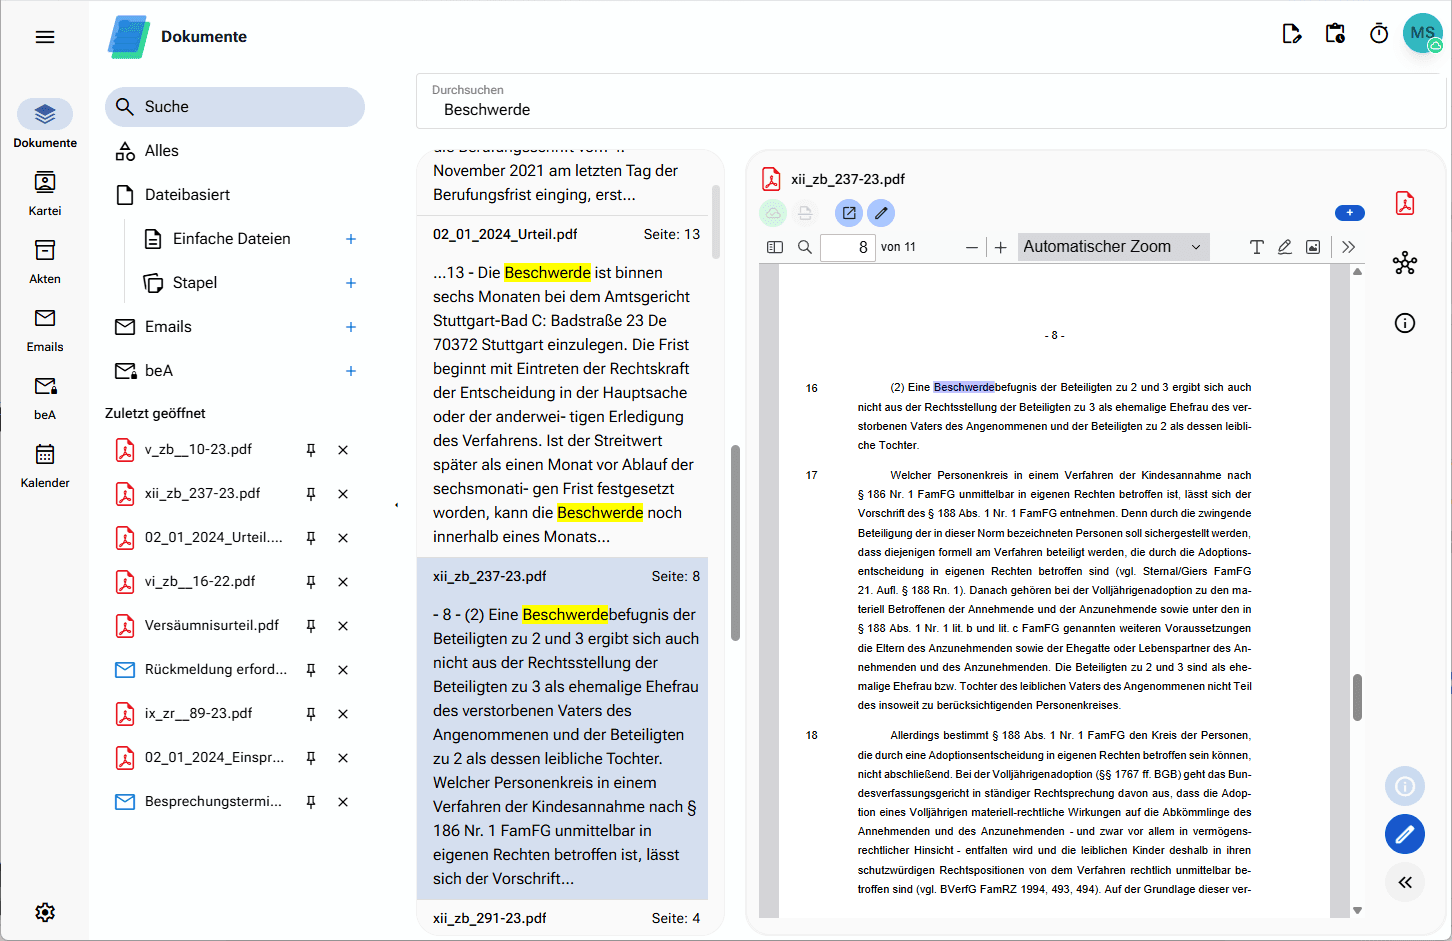Screen dimensions: 1452x941
Task: Click the faded floating info button
Action: 1405,786
